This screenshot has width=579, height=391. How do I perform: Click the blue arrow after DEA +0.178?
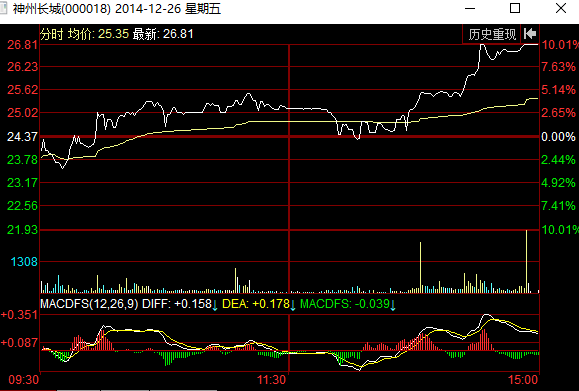tap(293, 305)
